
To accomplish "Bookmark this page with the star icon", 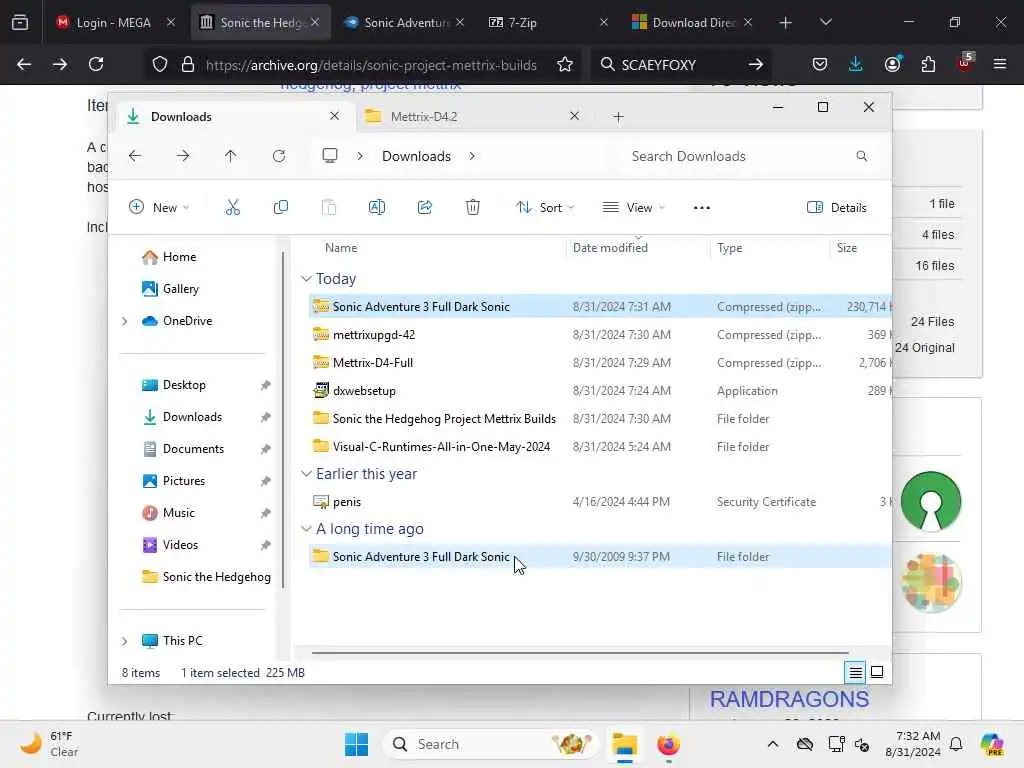I will tap(565, 65).
